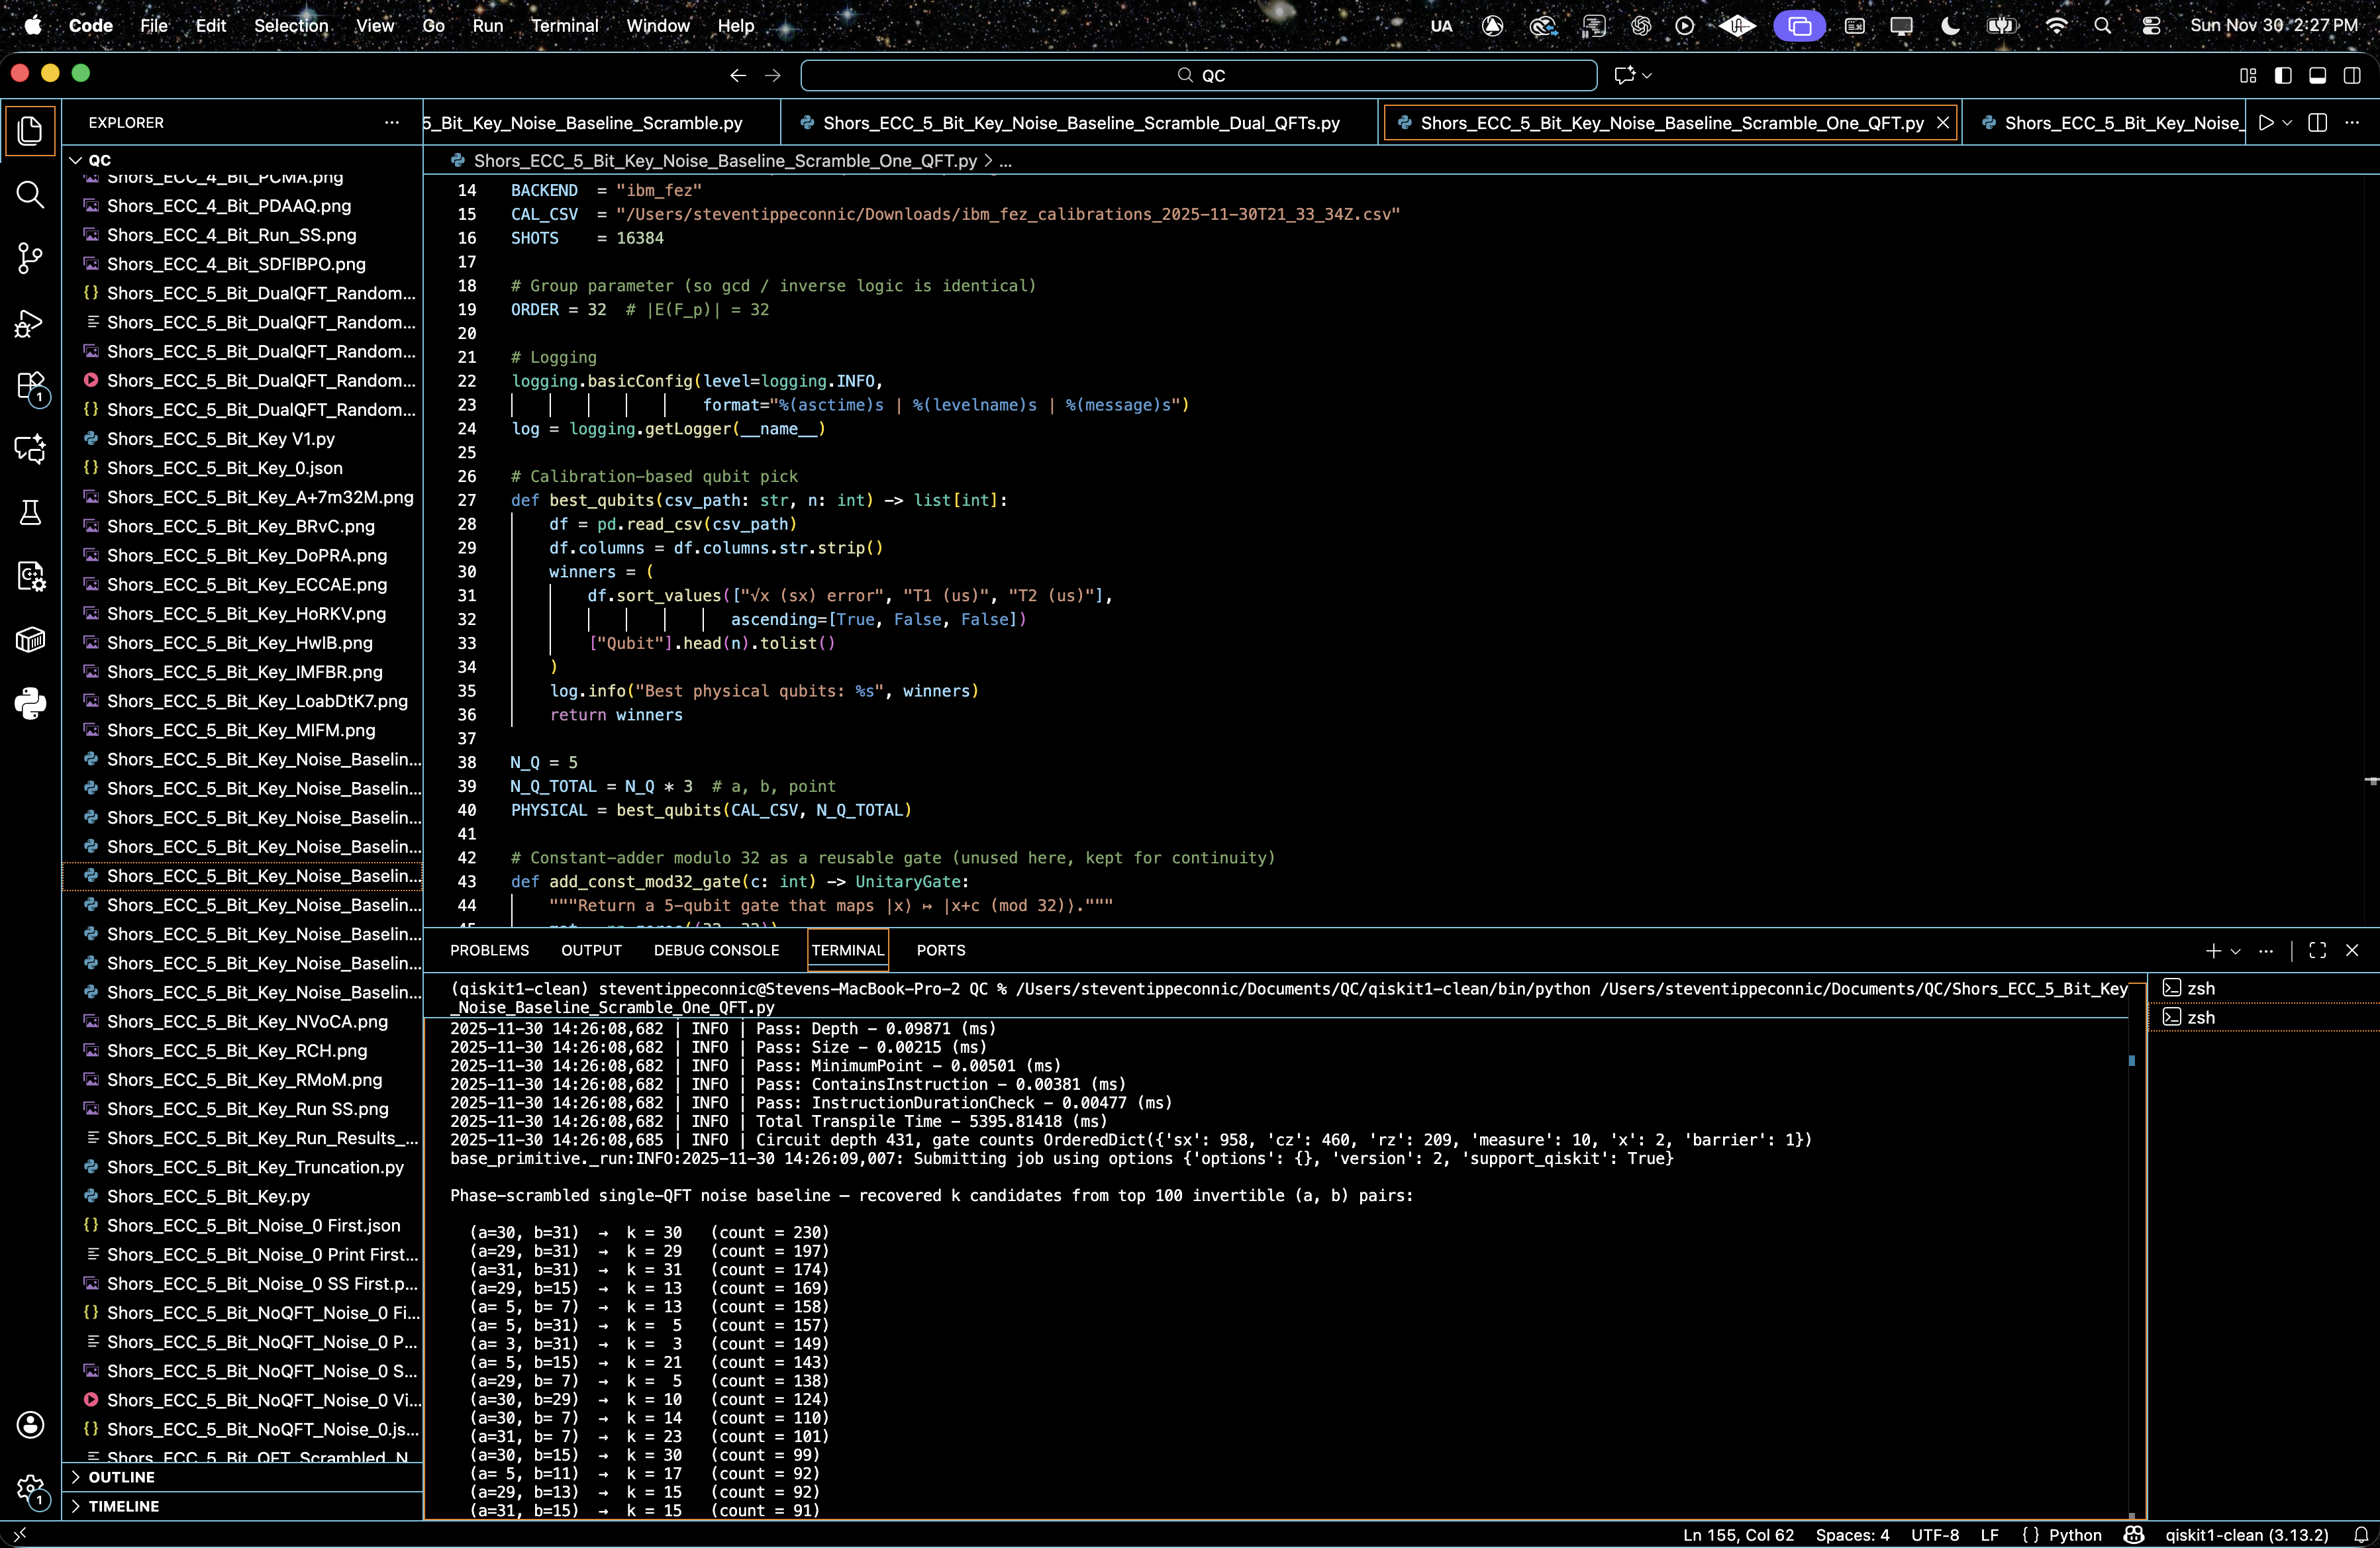2380x1548 pixels.
Task: Open Extensions view
Action: 30,386
